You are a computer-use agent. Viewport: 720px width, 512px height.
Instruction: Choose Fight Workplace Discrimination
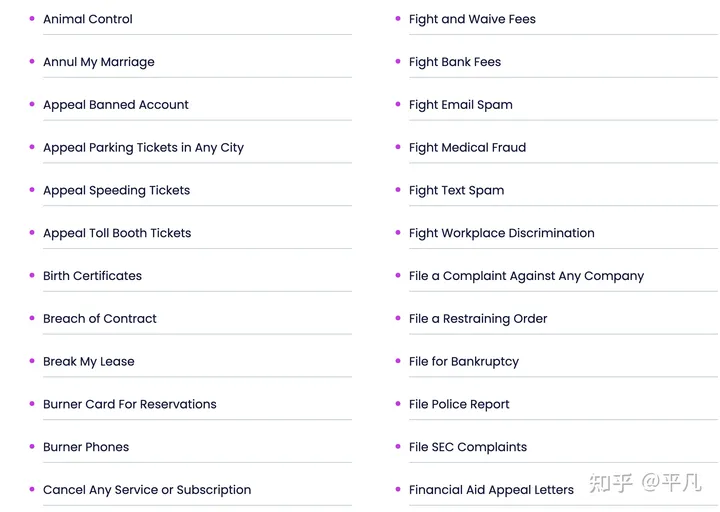click(x=502, y=233)
